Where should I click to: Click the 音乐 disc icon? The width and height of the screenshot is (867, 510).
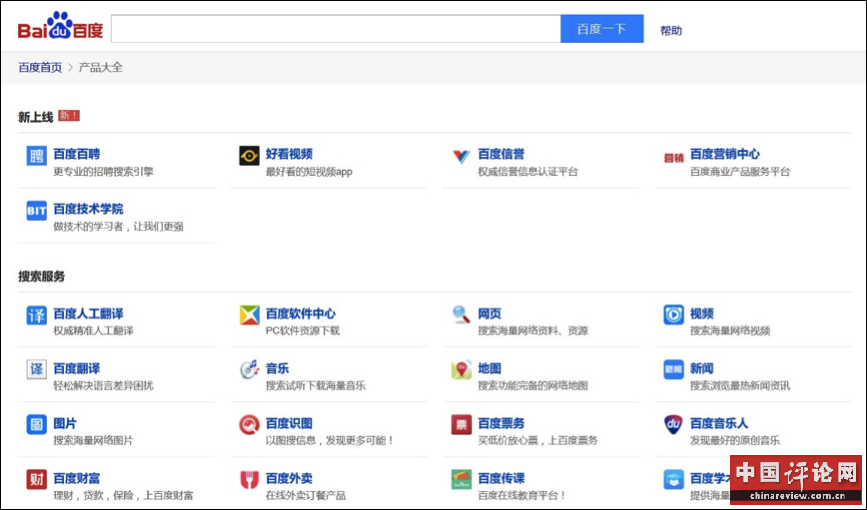coord(249,370)
